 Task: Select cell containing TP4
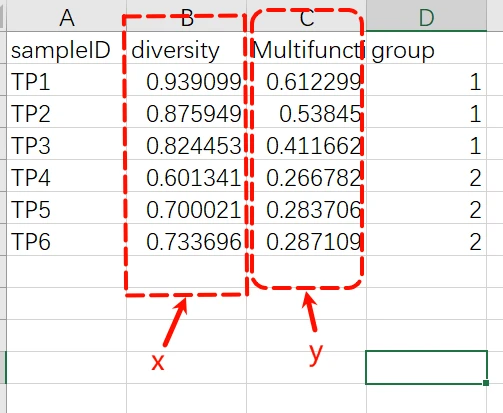click(x=67, y=176)
